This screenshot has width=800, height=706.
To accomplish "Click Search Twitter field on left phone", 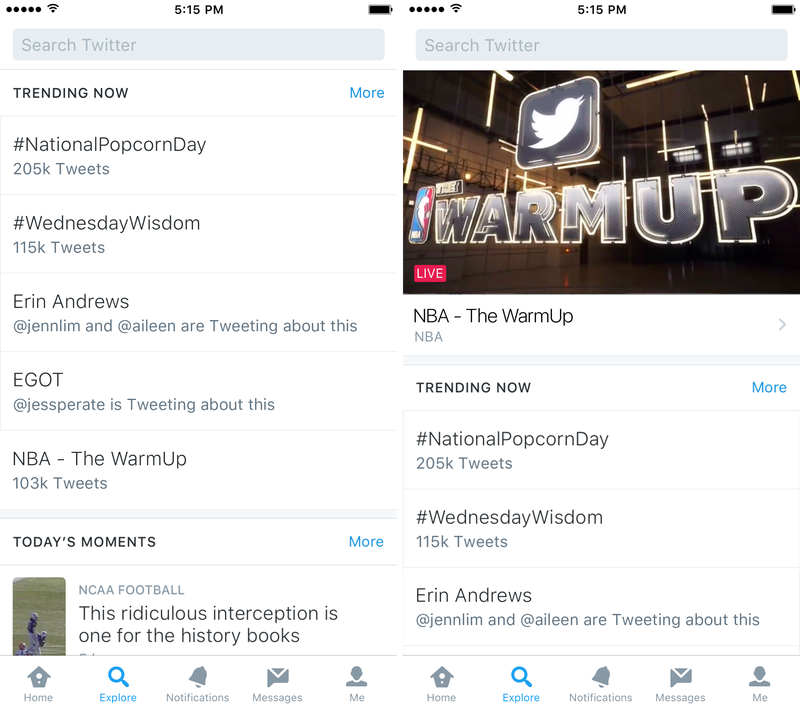I will (x=198, y=45).
